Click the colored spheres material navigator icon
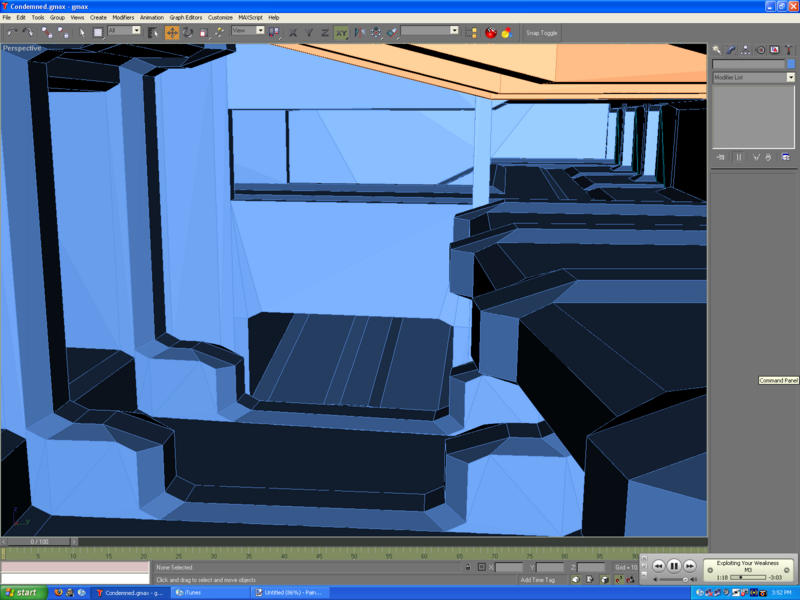The width and height of the screenshot is (800, 600). coord(507,33)
